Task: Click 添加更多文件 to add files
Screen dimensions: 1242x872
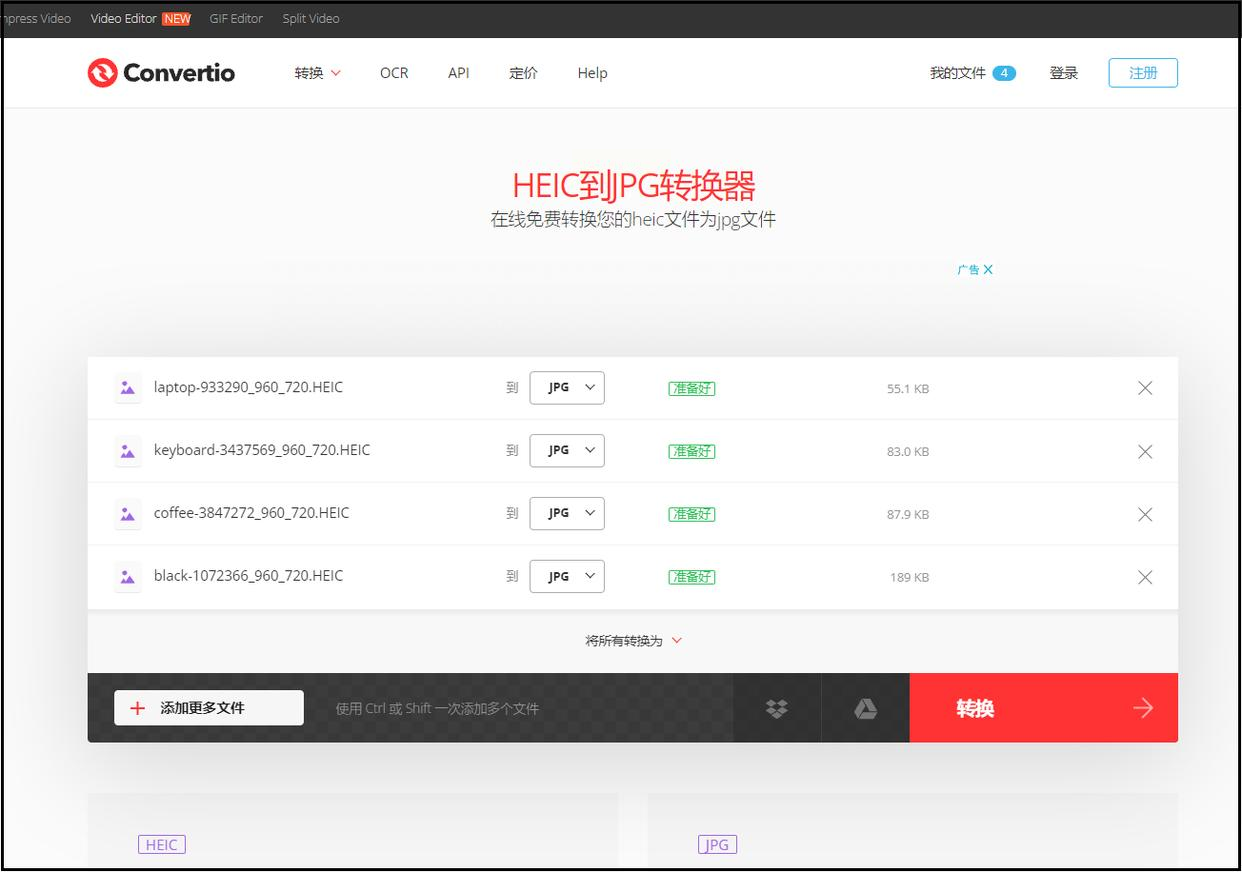Action: (209, 708)
